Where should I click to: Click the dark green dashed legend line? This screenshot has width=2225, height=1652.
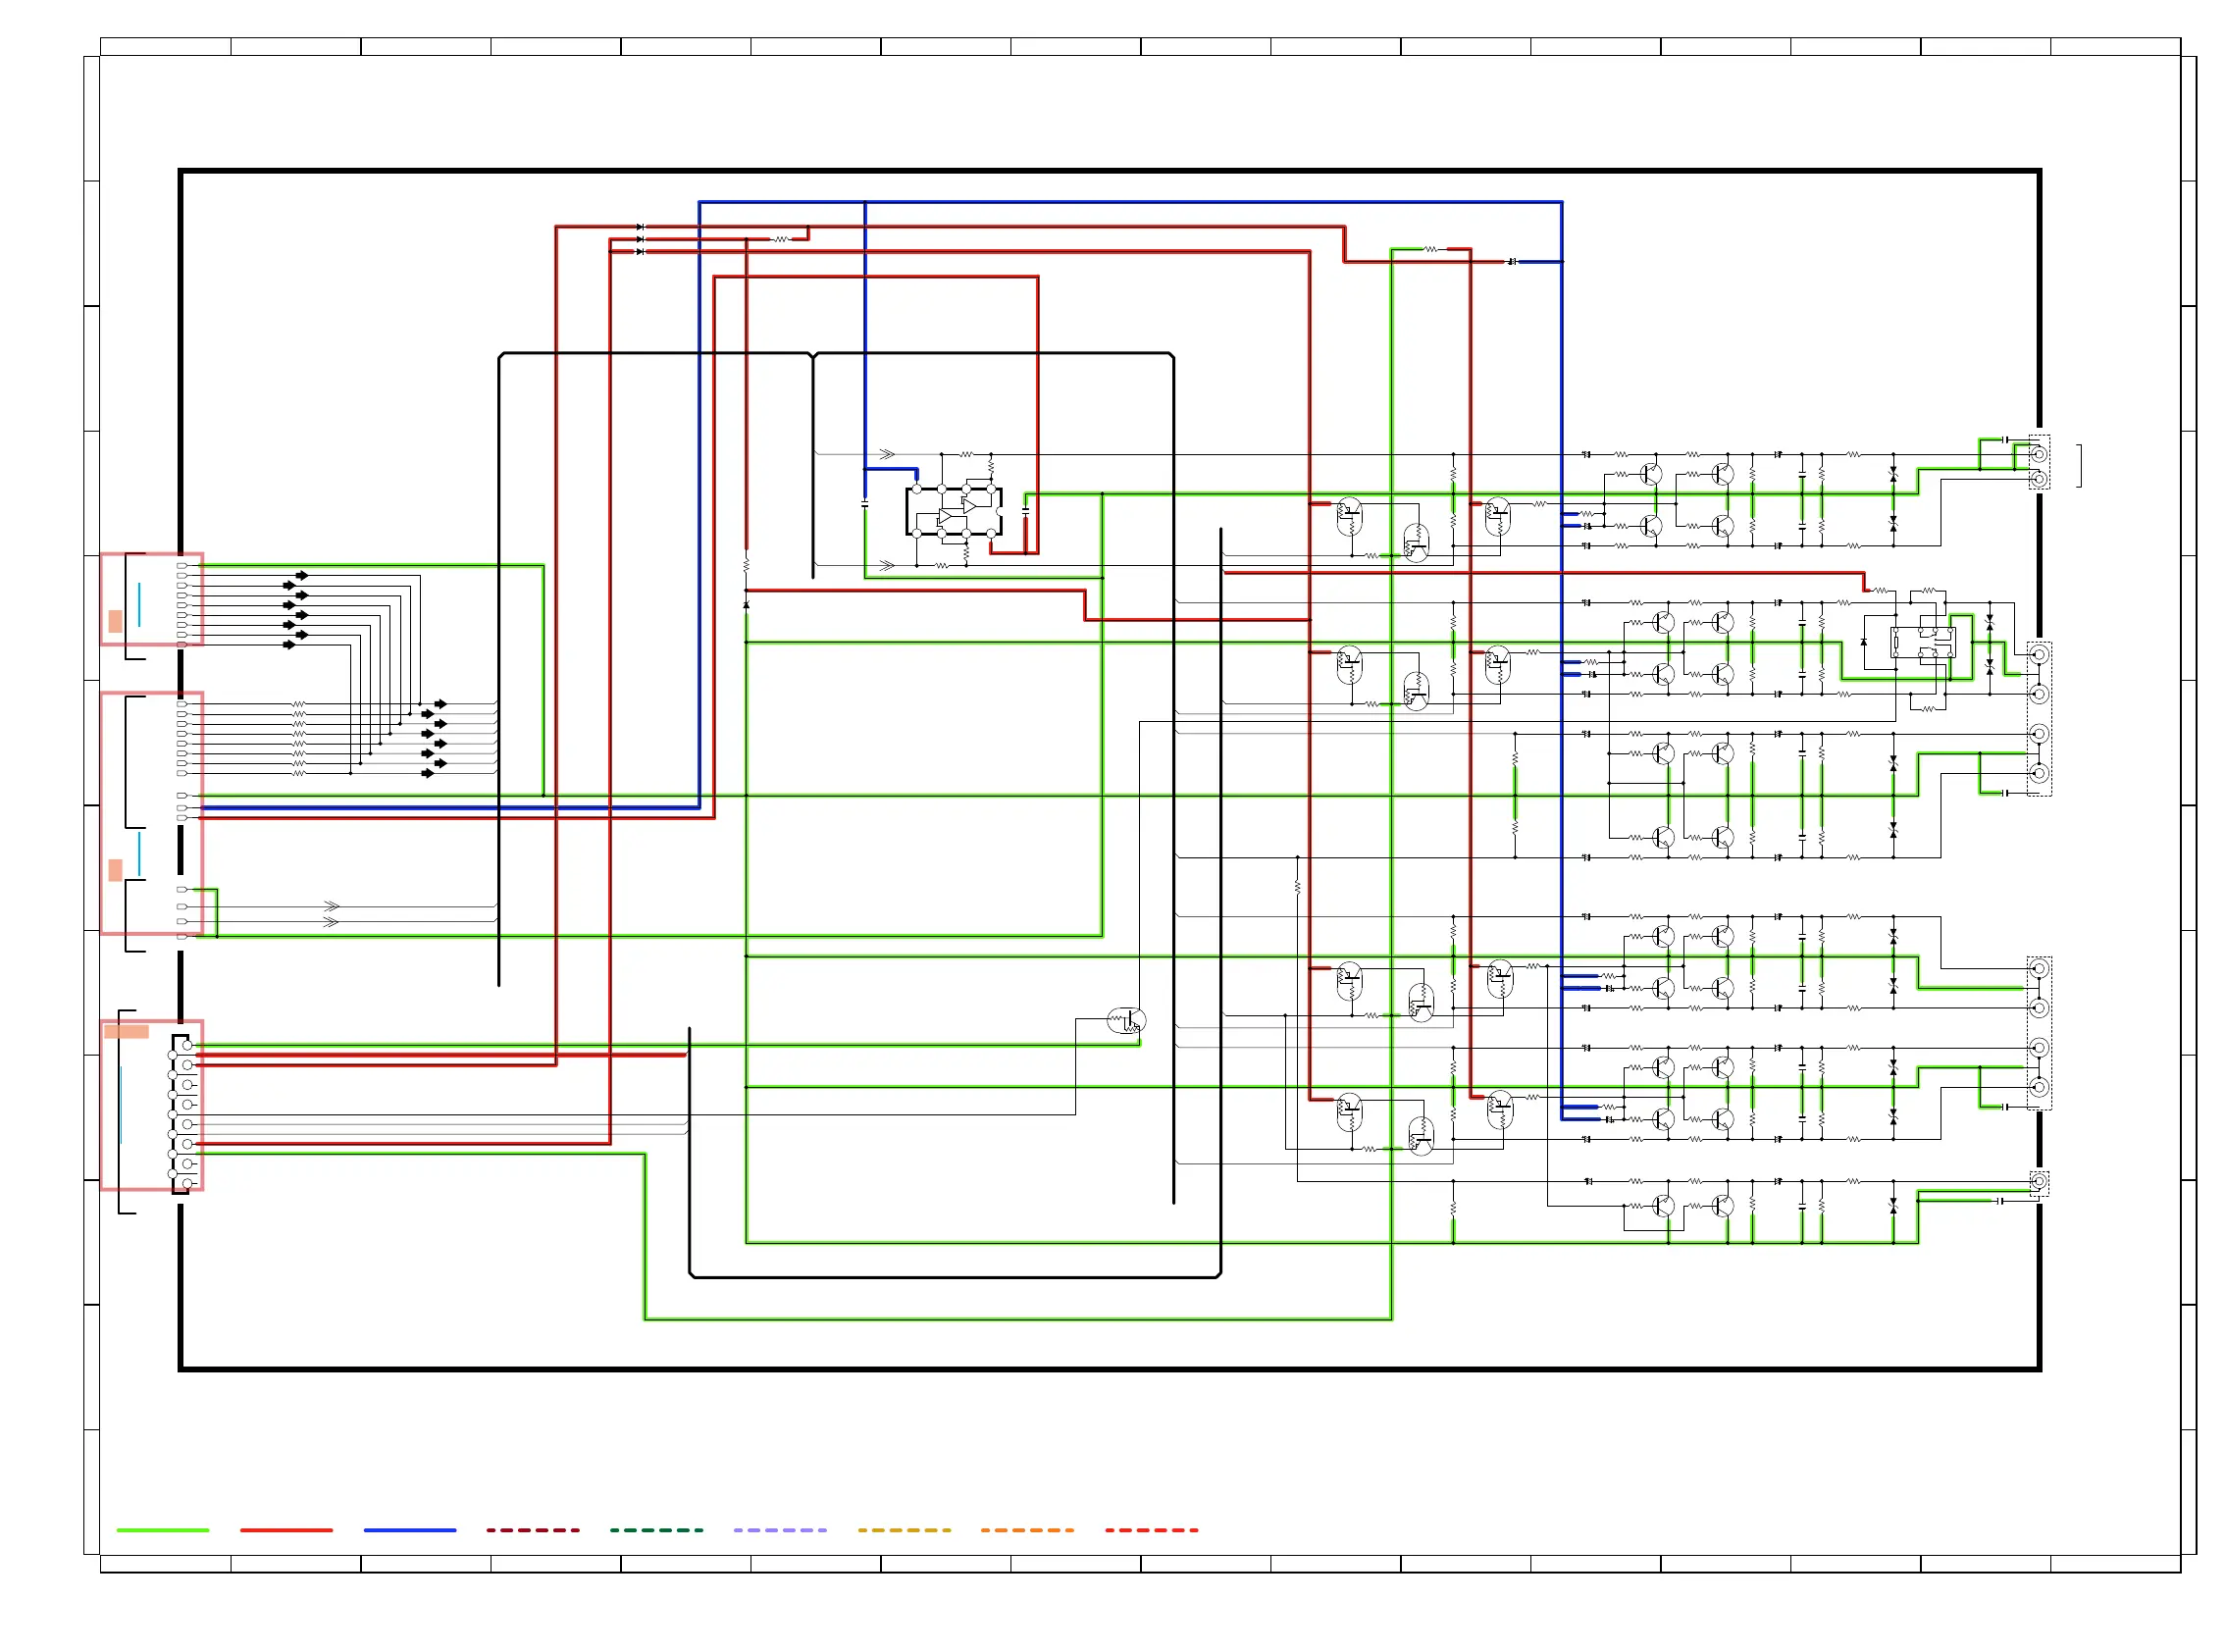point(657,1530)
